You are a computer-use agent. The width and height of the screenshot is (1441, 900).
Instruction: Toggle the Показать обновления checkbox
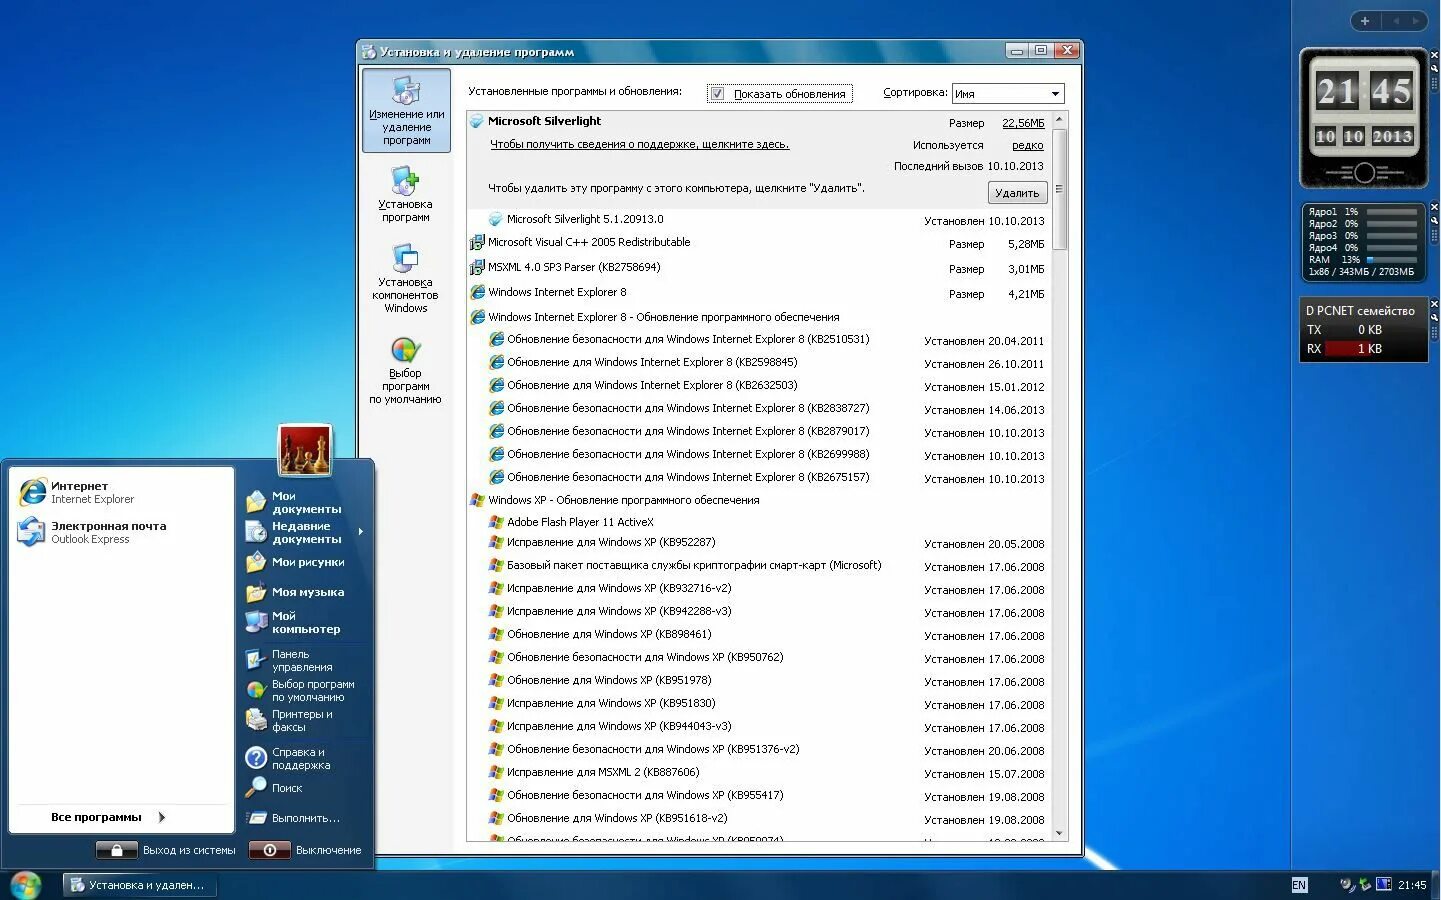click(717, 94)
